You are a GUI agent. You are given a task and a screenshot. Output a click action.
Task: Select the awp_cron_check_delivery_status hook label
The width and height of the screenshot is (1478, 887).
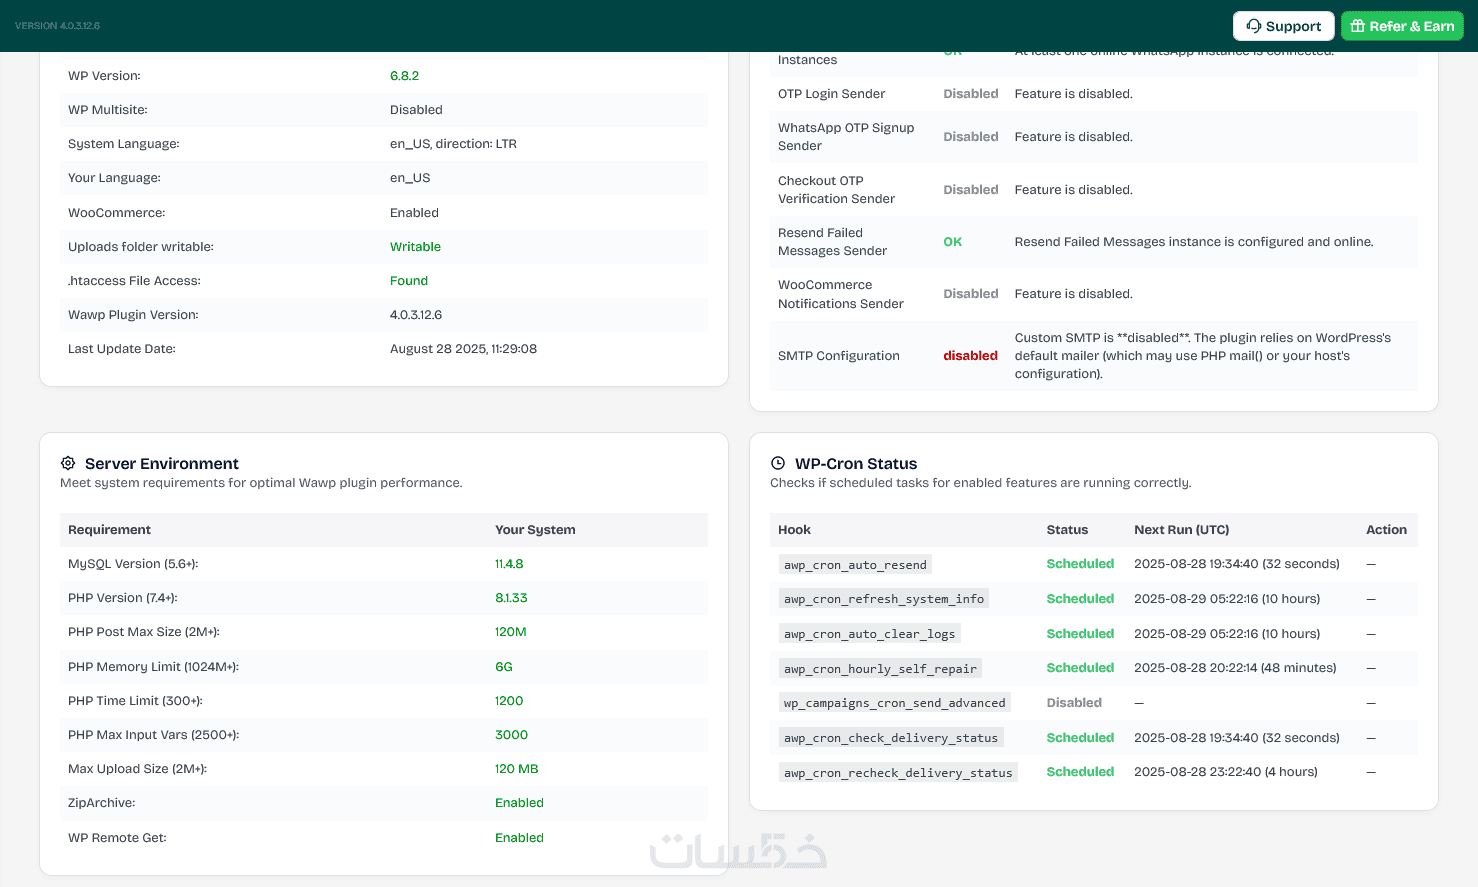pyautogui.click(x=891, y=738)
